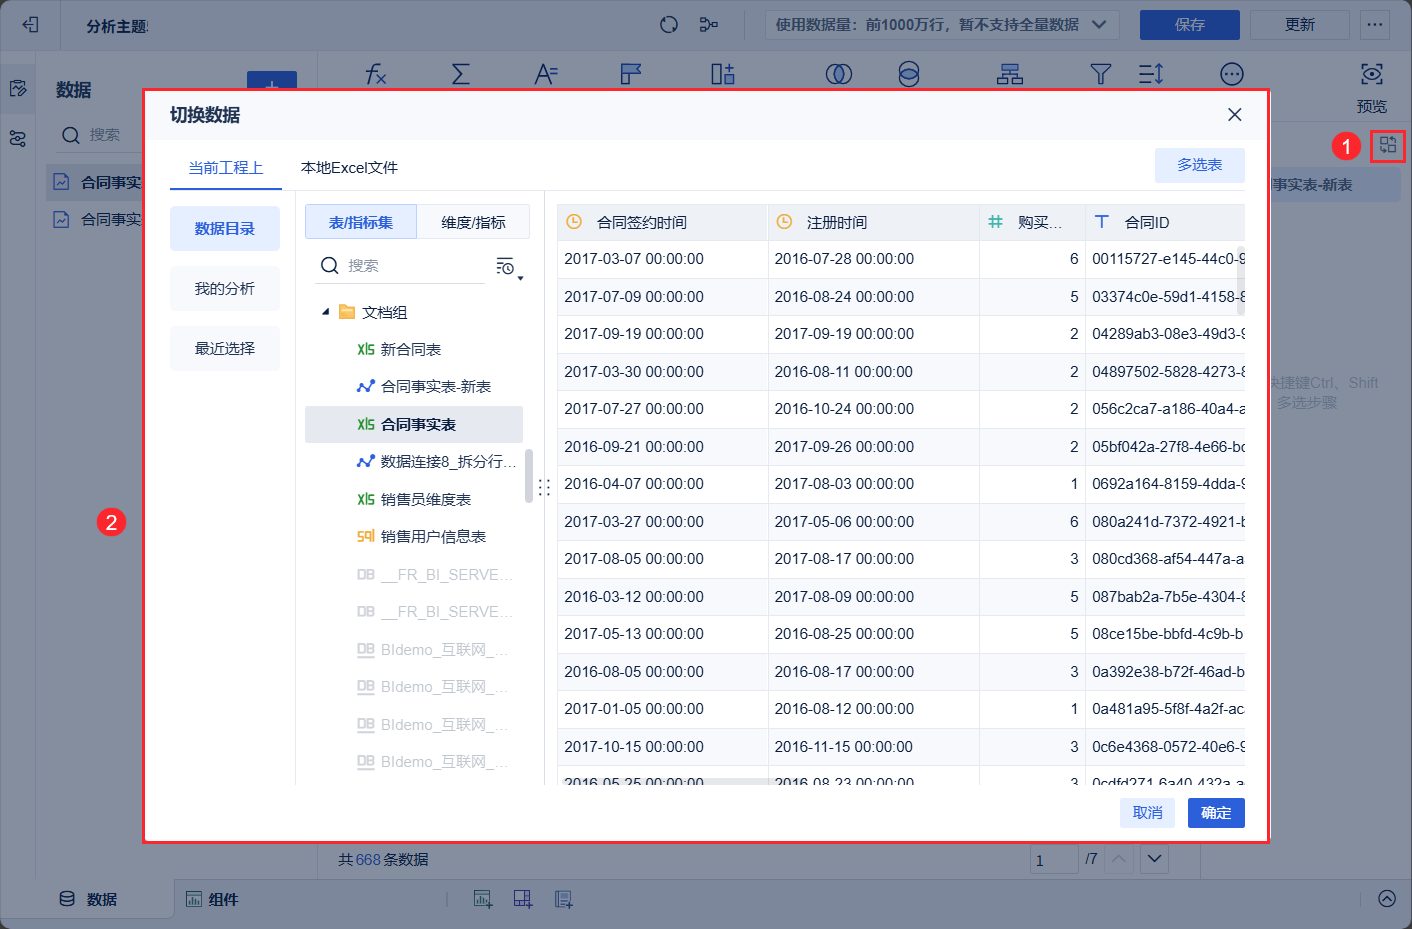Click the 确定 confirm button
This screenshot has height=929, width=1412.
coord(1215,813)
